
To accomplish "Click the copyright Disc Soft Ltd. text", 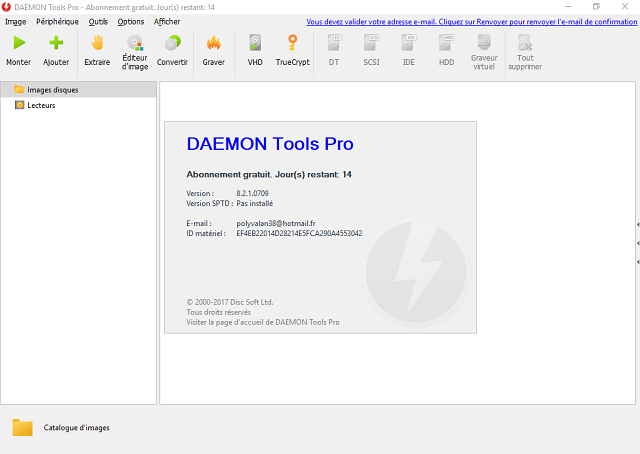I will click(230, 302).
